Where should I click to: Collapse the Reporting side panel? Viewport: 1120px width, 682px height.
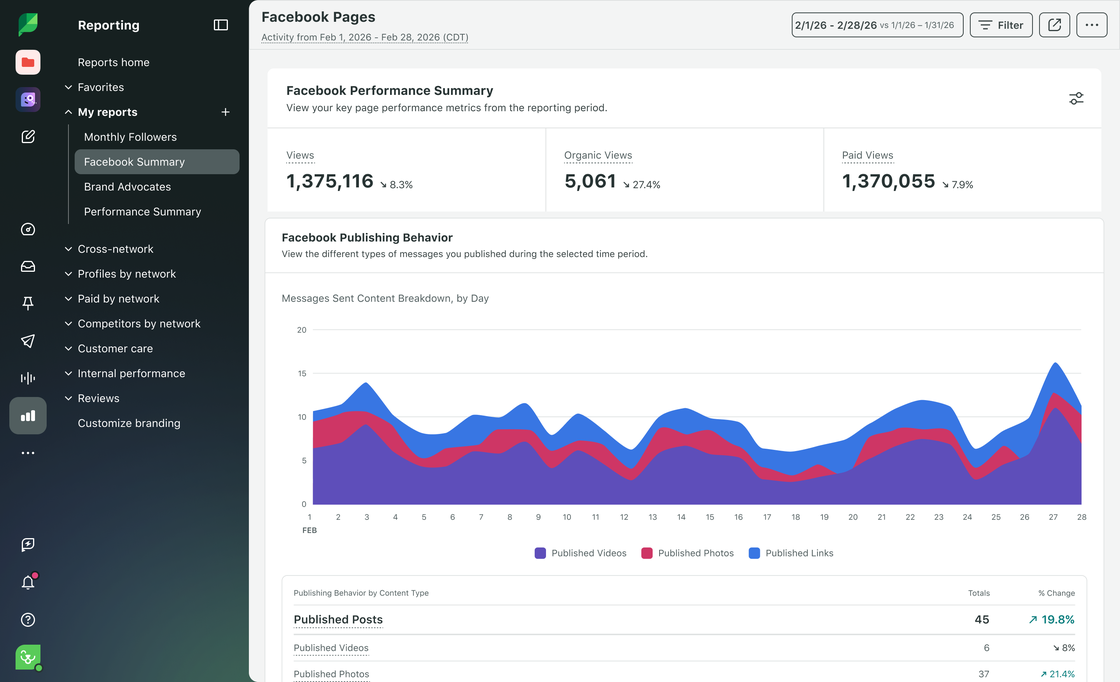(221, 25)
